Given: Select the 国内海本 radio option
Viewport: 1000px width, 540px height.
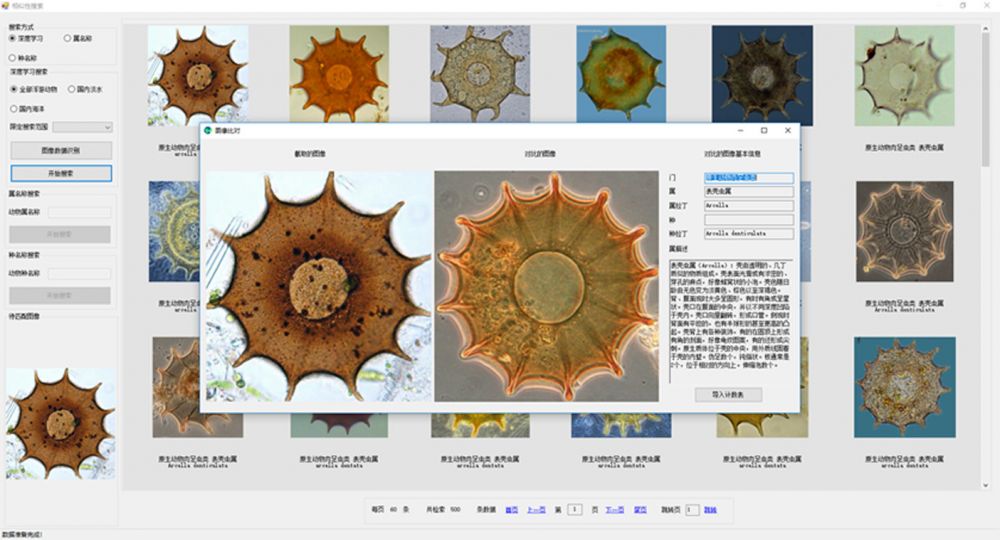Looking at the screenshot, I should (13, 108).
